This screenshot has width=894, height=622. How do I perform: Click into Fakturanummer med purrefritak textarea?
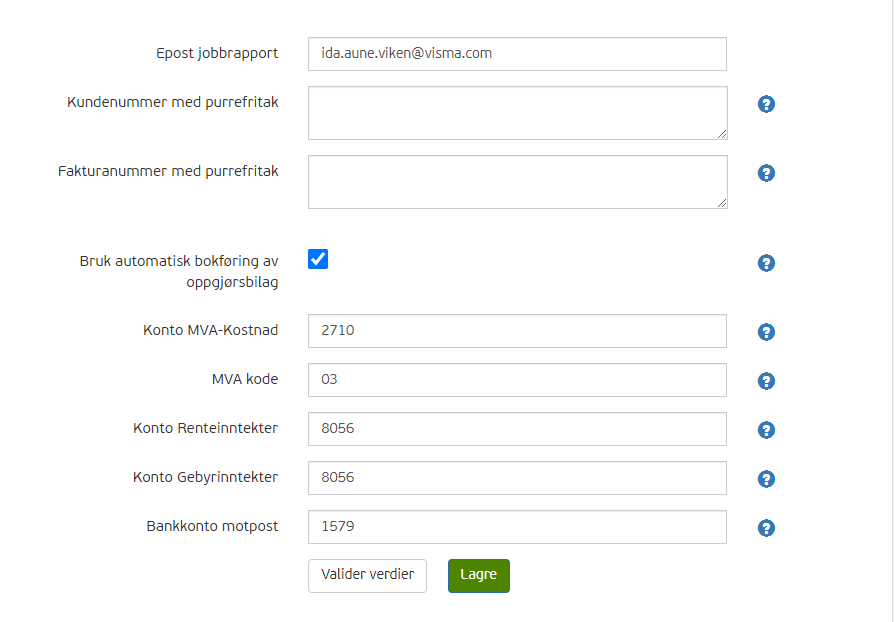tap(518, 182)
